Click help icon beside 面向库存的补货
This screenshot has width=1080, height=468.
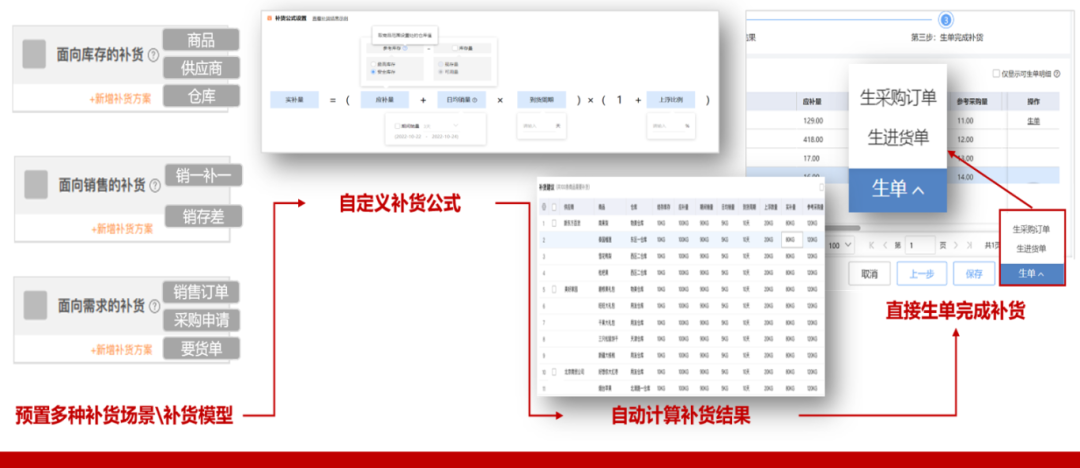point(153,57)
